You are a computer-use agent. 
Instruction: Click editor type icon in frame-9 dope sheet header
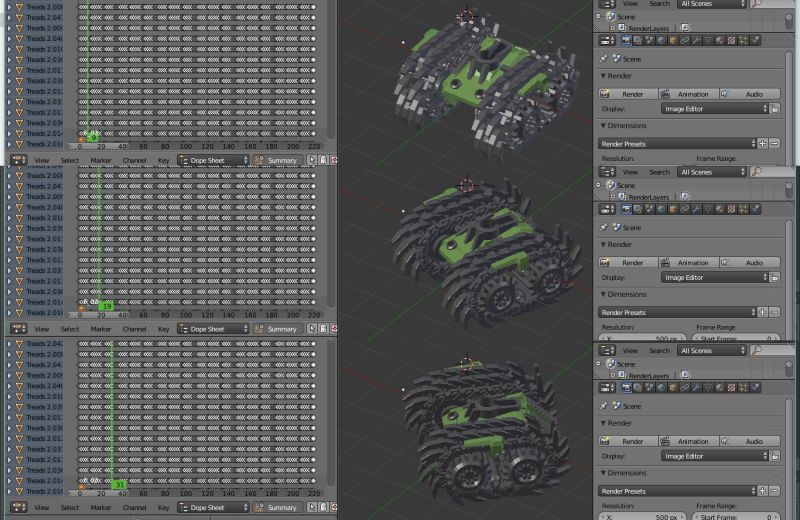[18, 160]
